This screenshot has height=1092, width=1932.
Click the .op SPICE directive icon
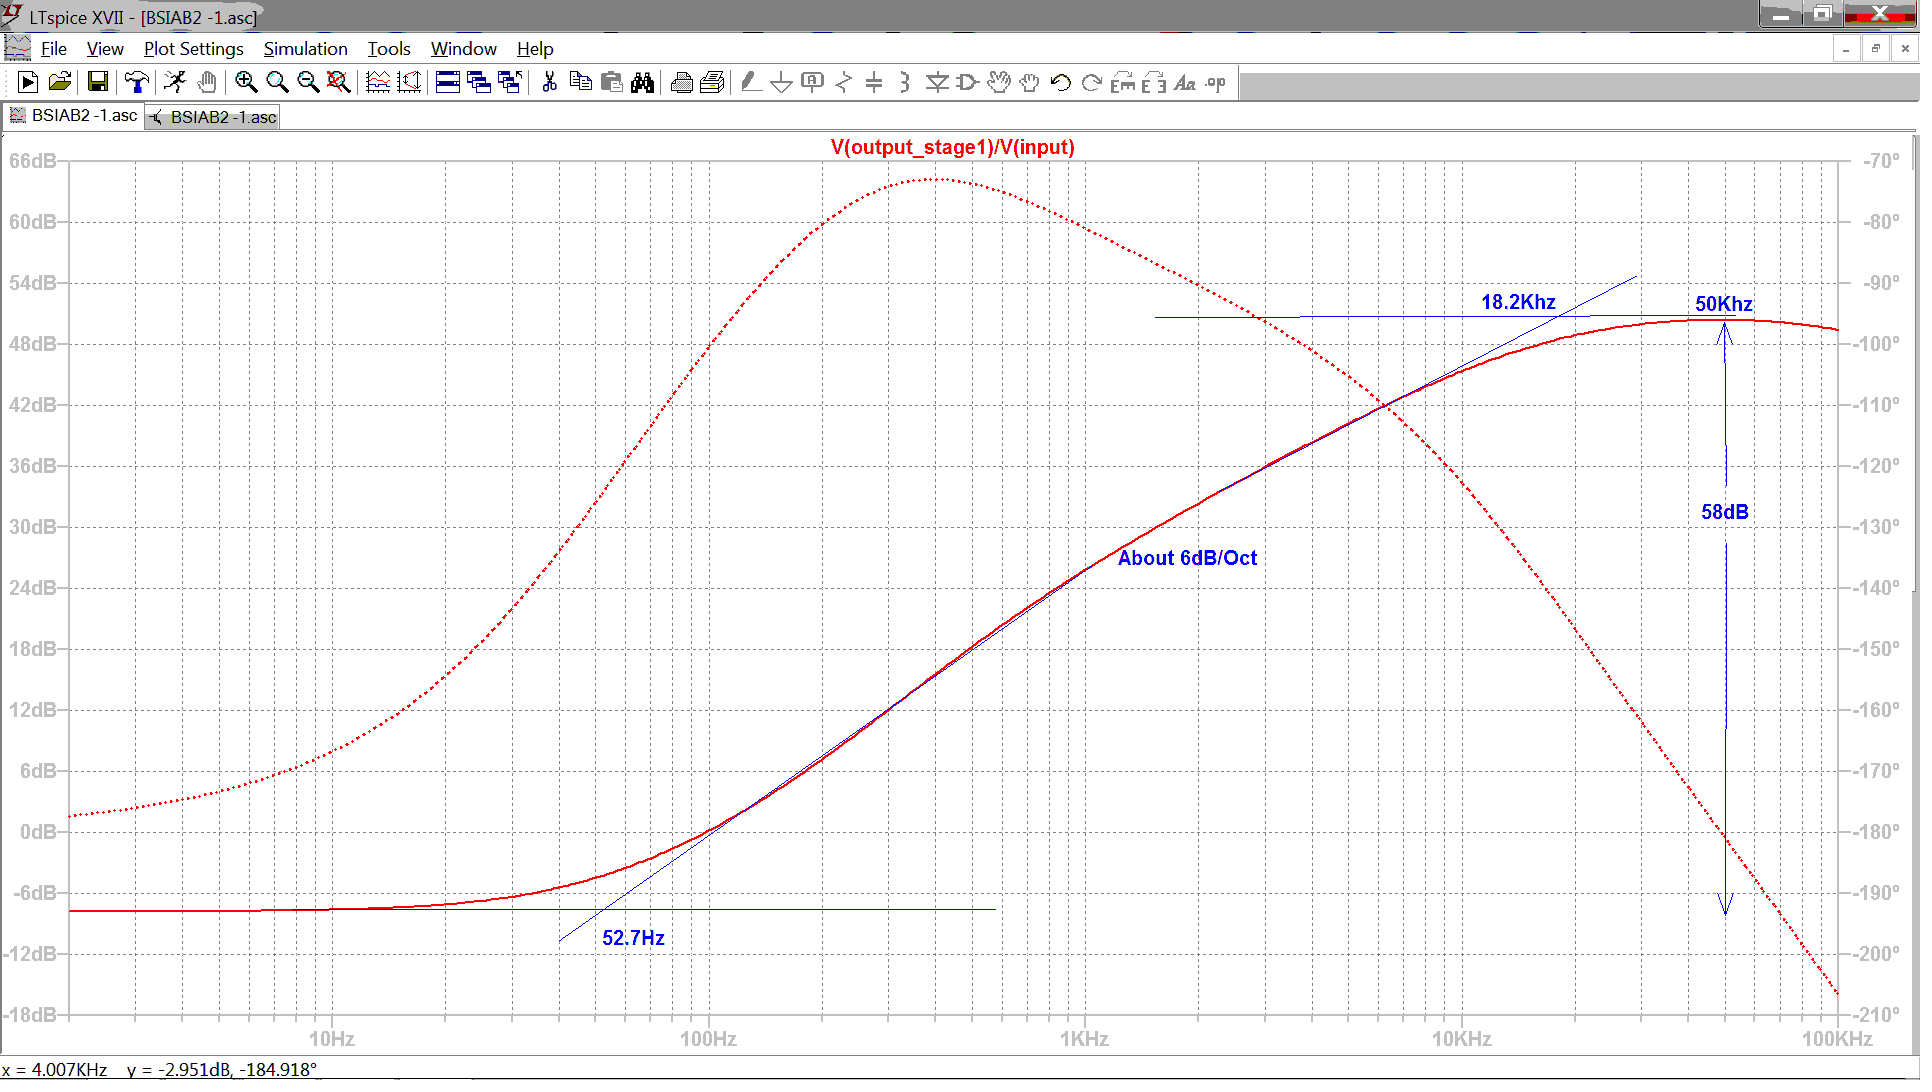point(1216,83)
